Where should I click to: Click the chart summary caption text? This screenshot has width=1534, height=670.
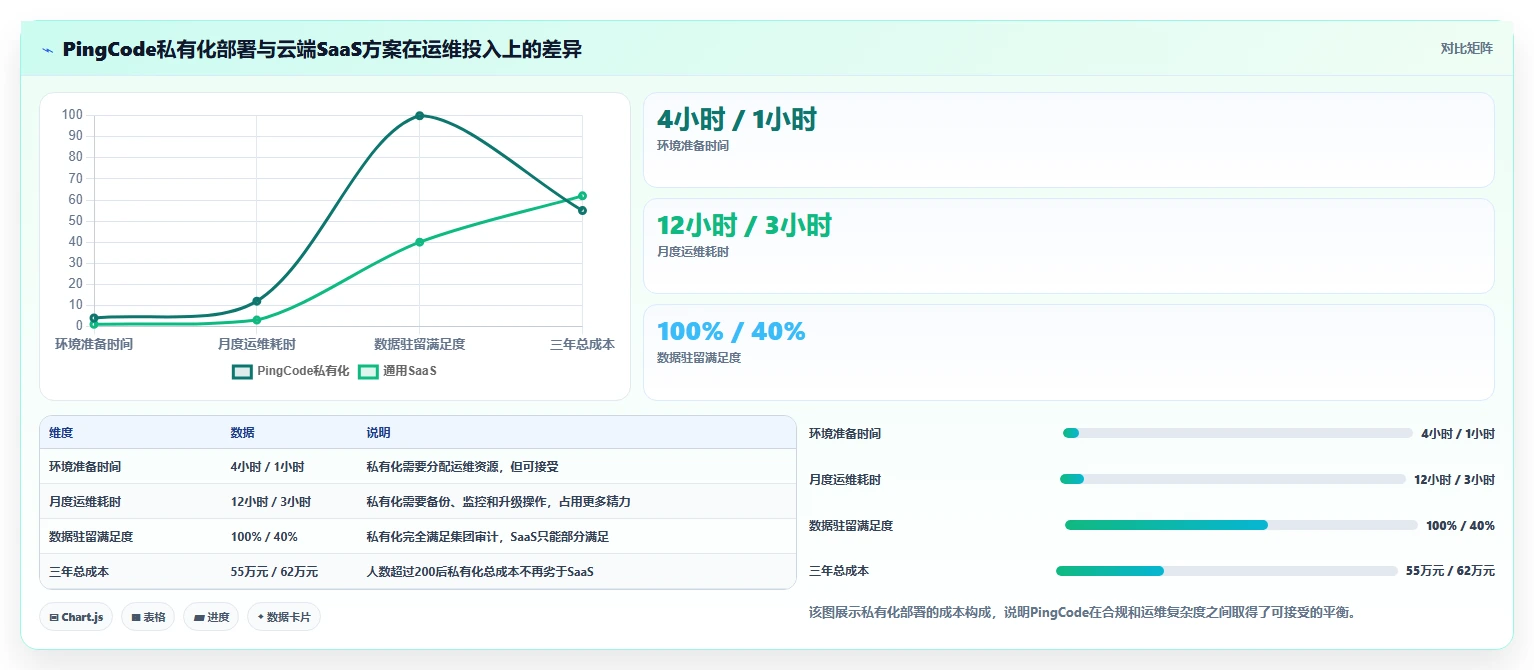(1082, 612)
